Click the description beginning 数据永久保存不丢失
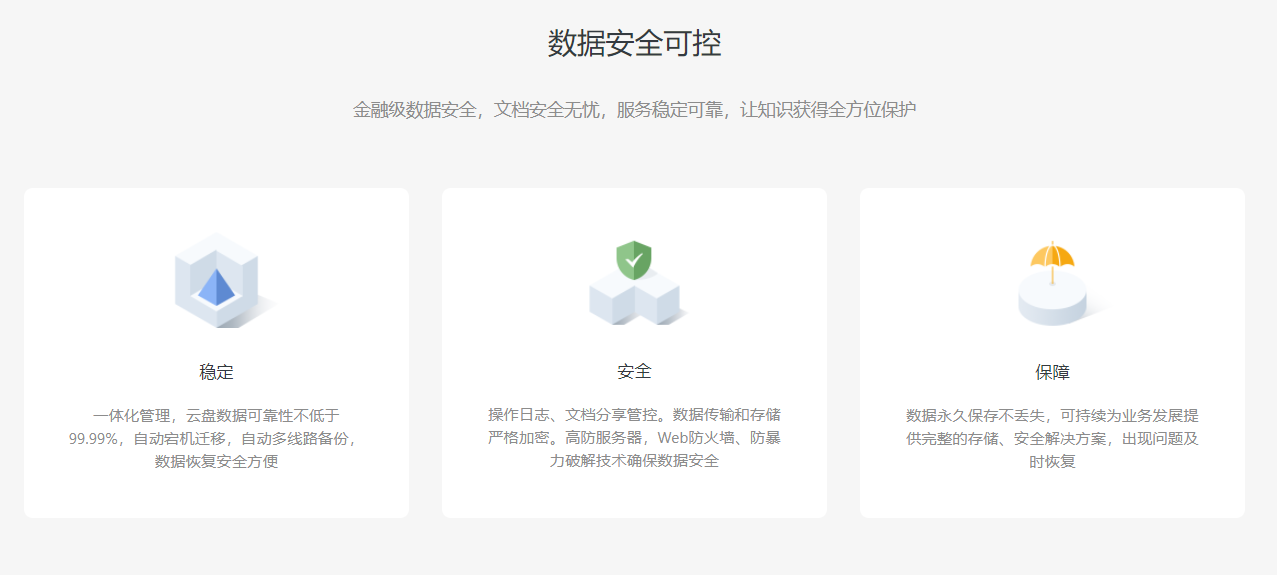Viewport: 1277px width, 575px height. click(1053, 438)
